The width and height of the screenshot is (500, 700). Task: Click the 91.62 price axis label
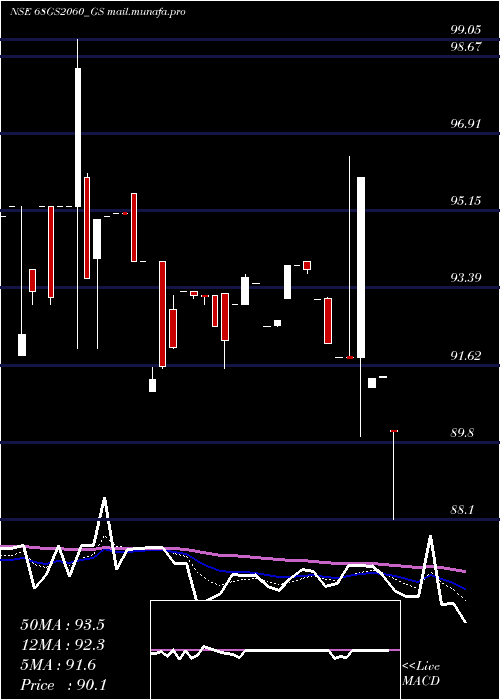[x=466, y=356]
